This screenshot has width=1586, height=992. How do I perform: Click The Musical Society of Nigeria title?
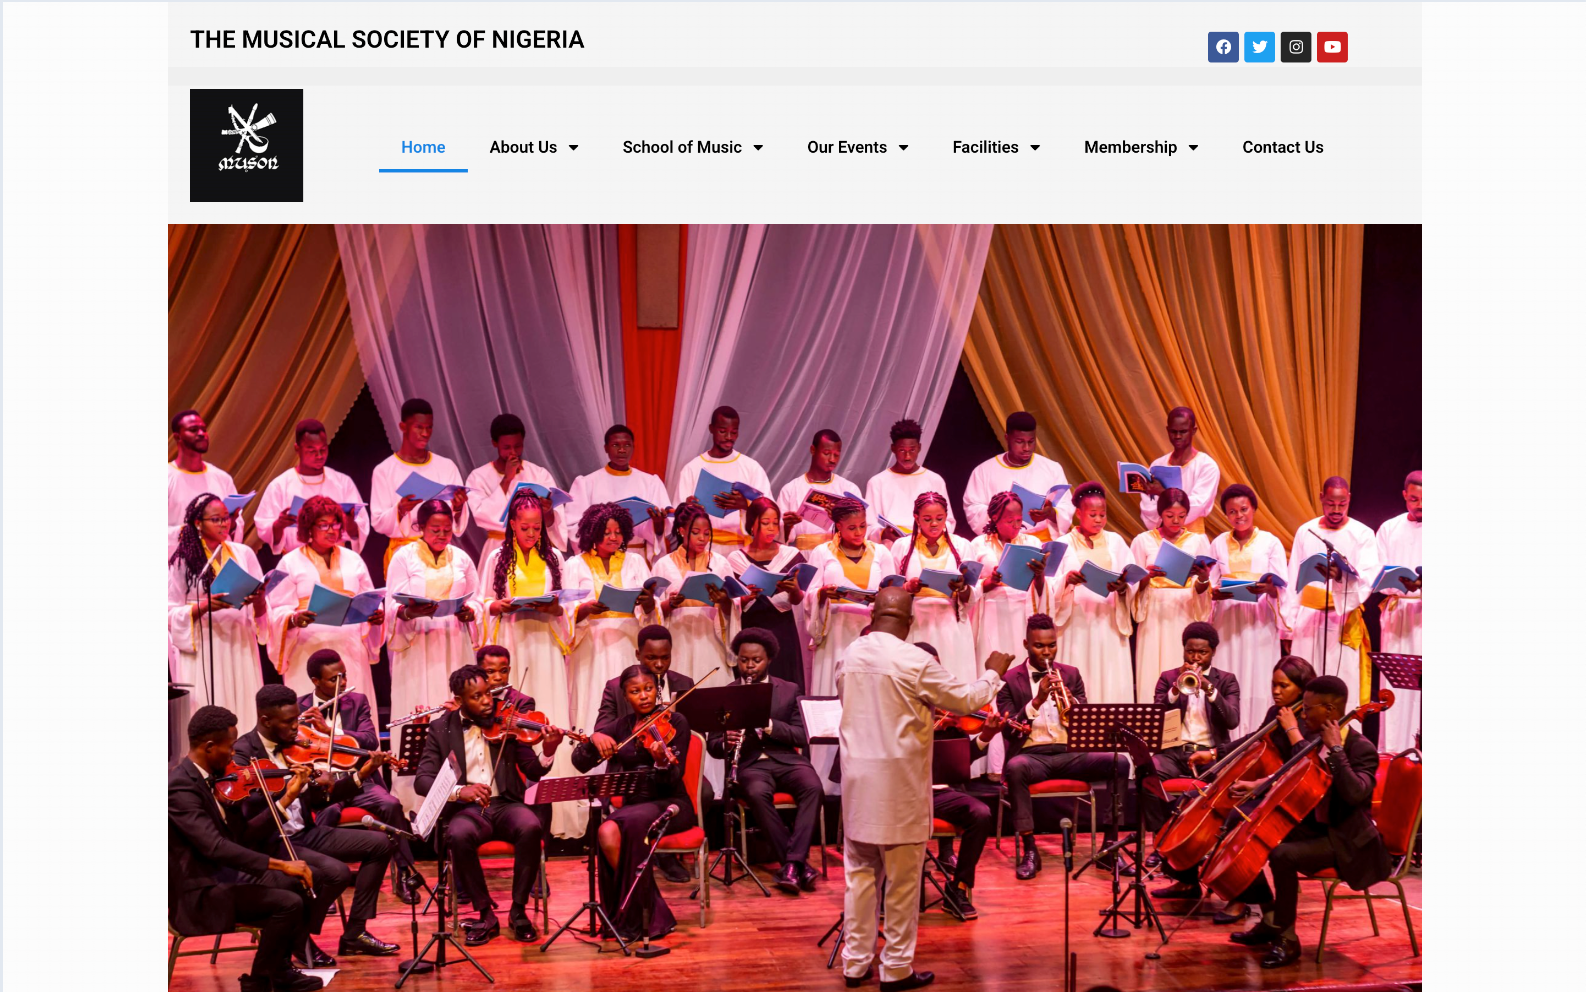(x=387, y=40)
